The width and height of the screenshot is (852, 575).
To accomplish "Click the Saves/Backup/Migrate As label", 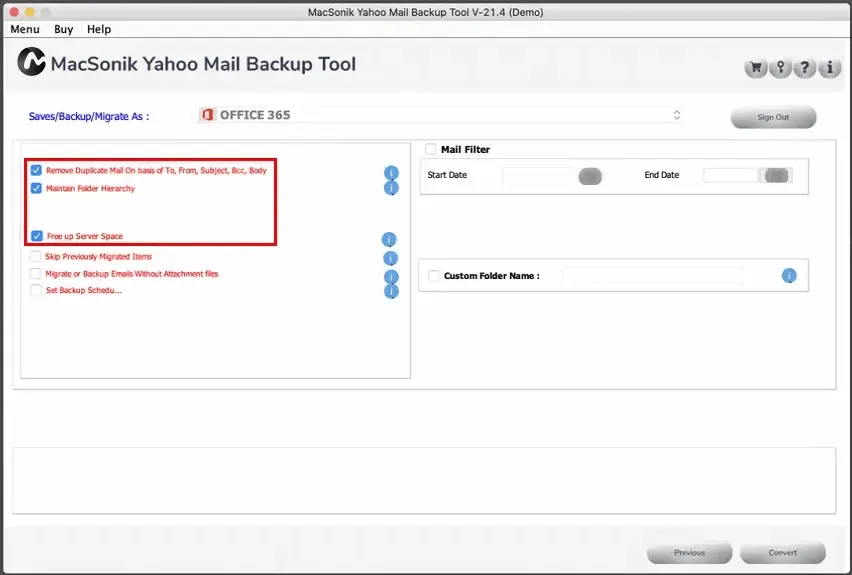I will 89,116.
